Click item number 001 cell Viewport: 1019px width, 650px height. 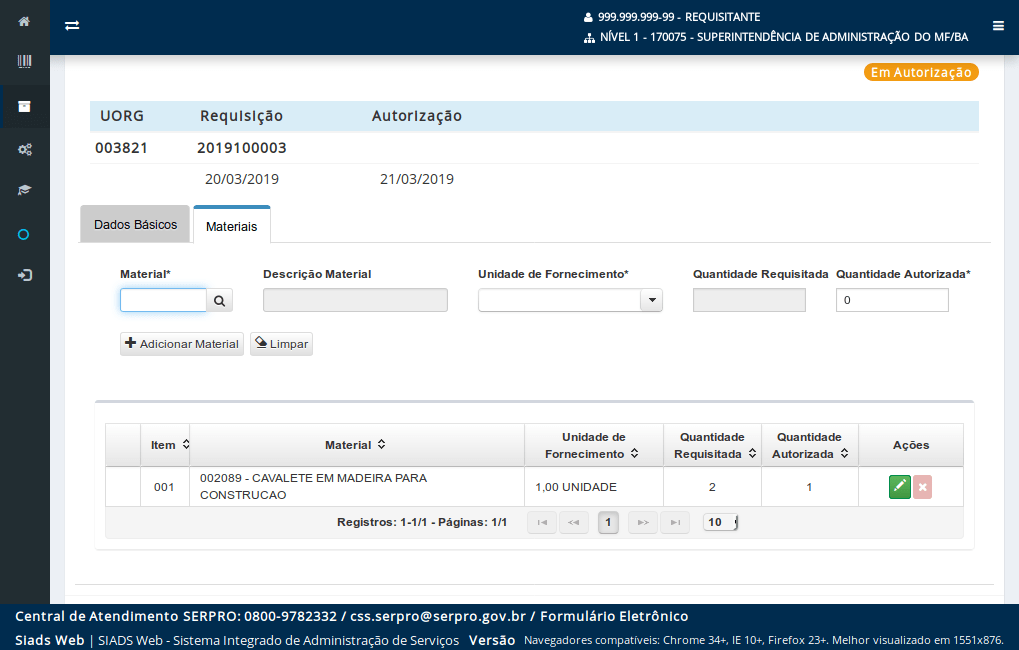164,487
